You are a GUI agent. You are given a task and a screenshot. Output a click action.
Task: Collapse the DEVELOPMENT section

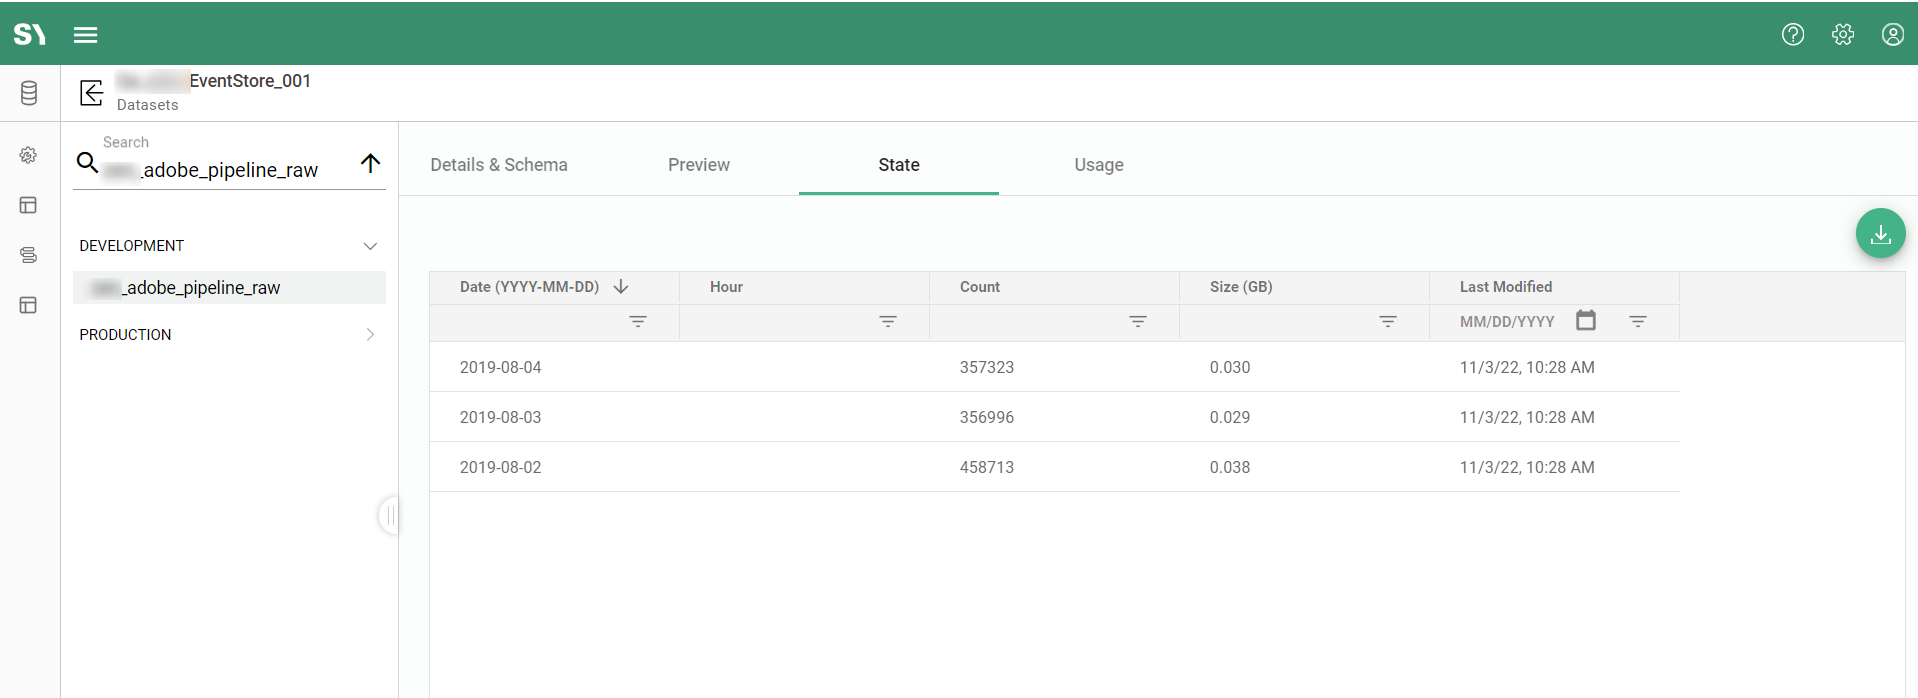tap(370, 246)
